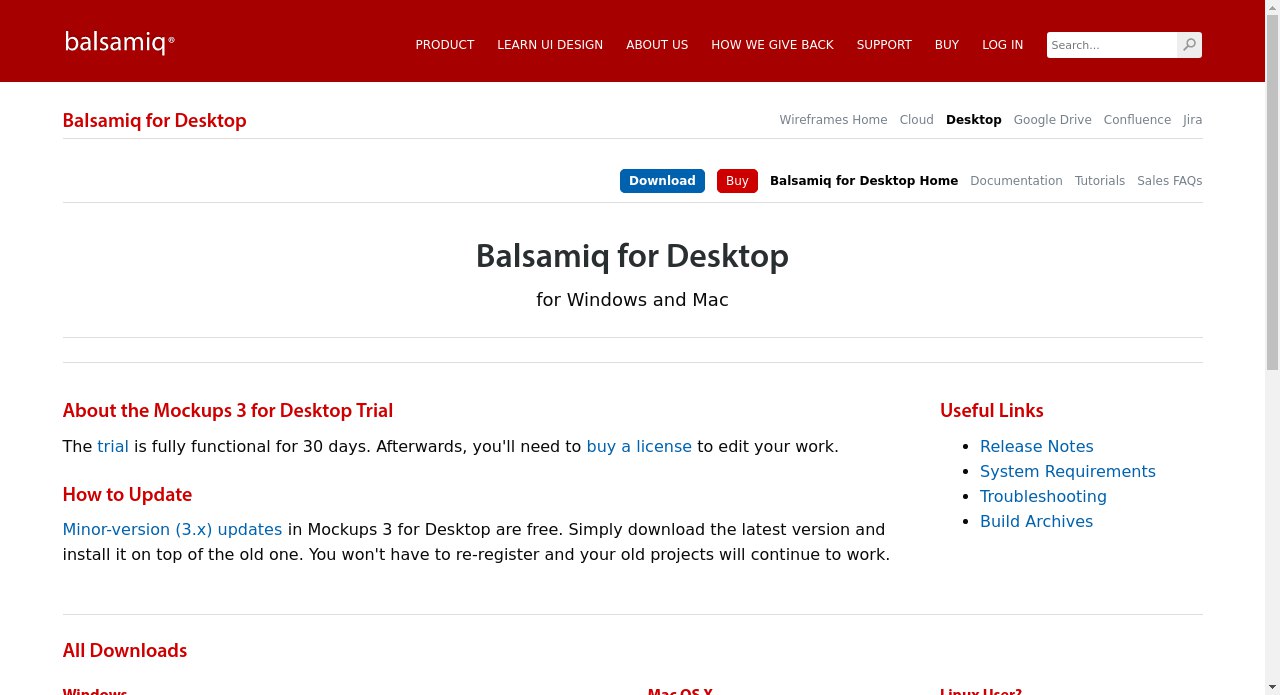Open Minor-version (3.x) updates link
The image size is (1280, 695).
click(172, 530)
